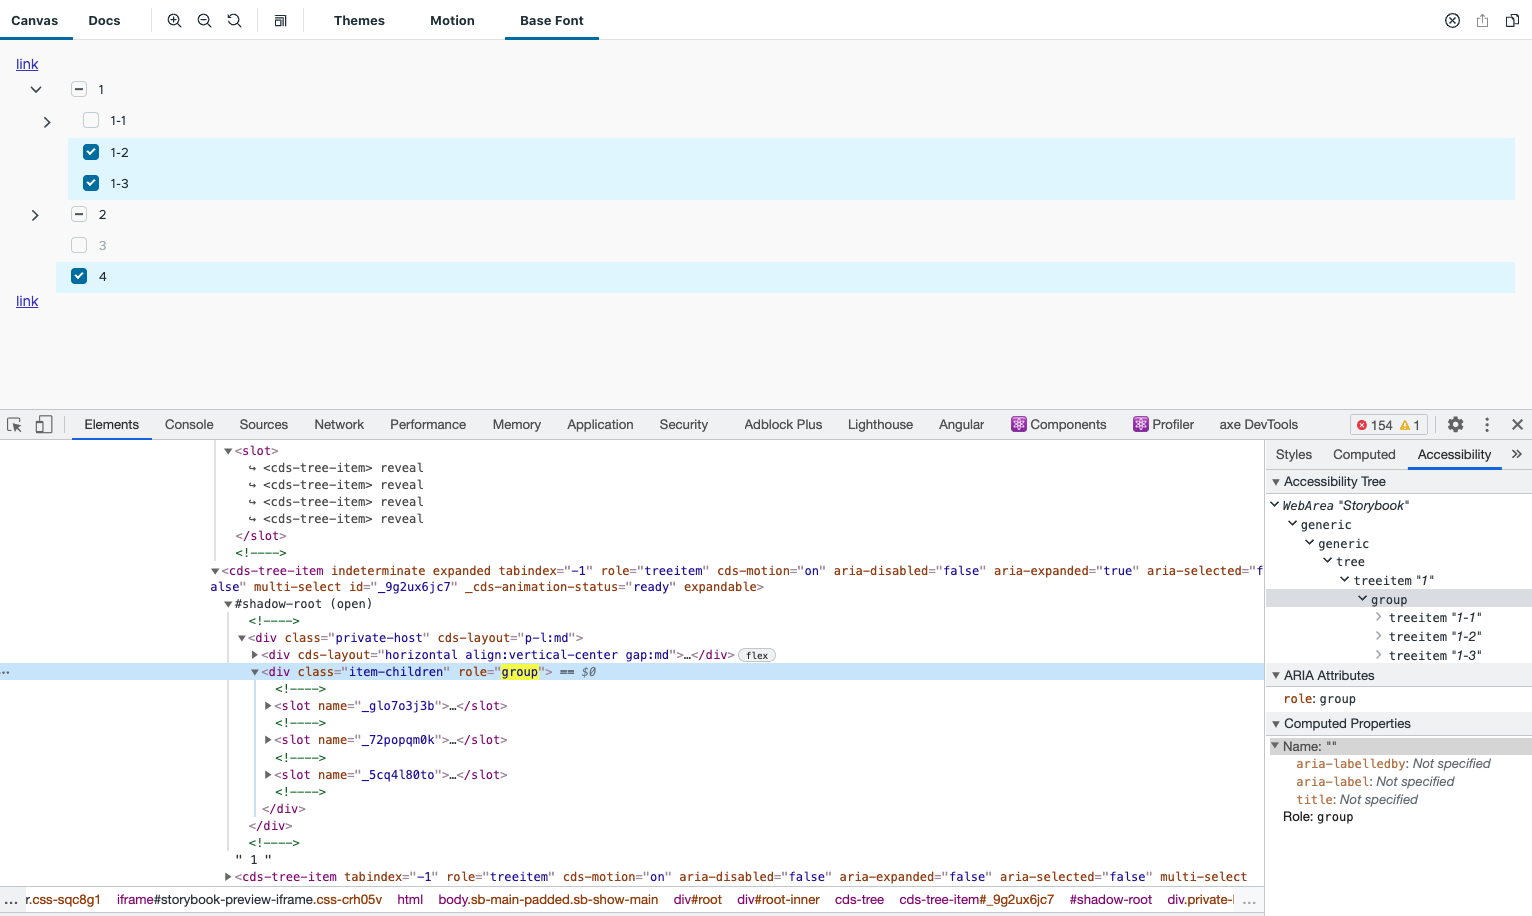Select shadow-root in the breadcrumb bar
The height and width of the screenshot is (916, 1532).
point(1110,899)
